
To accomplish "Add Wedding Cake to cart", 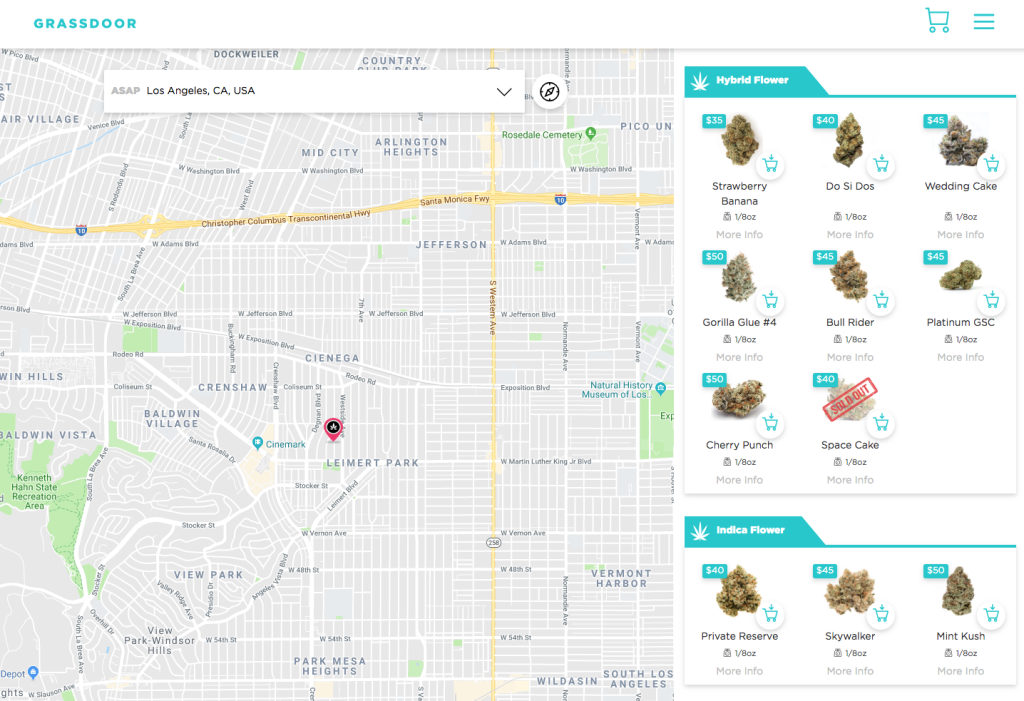I will coord(992,164).
